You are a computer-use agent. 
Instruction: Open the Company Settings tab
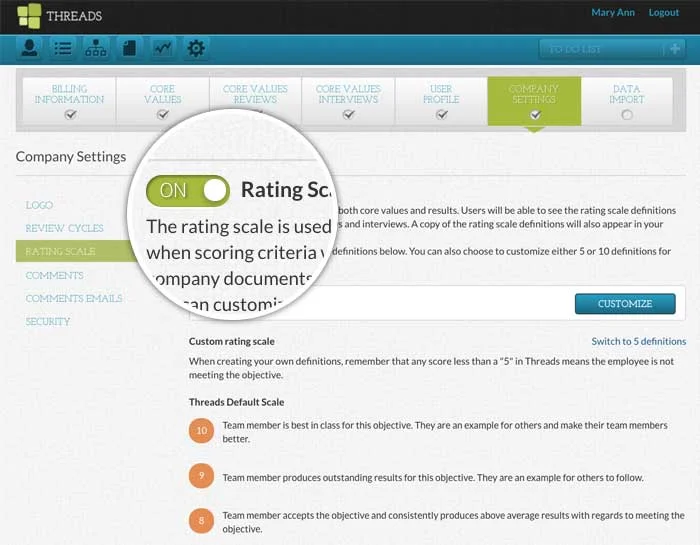(x=534, y=101)
